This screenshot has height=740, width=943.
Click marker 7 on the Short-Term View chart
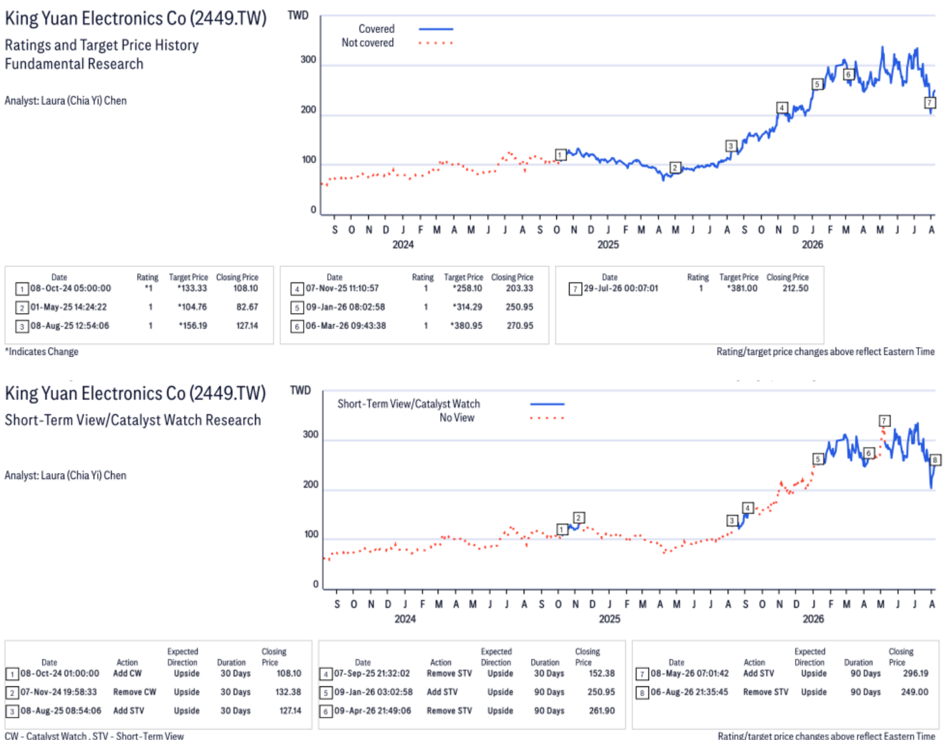pyautogui.click(x=884, y=421)
